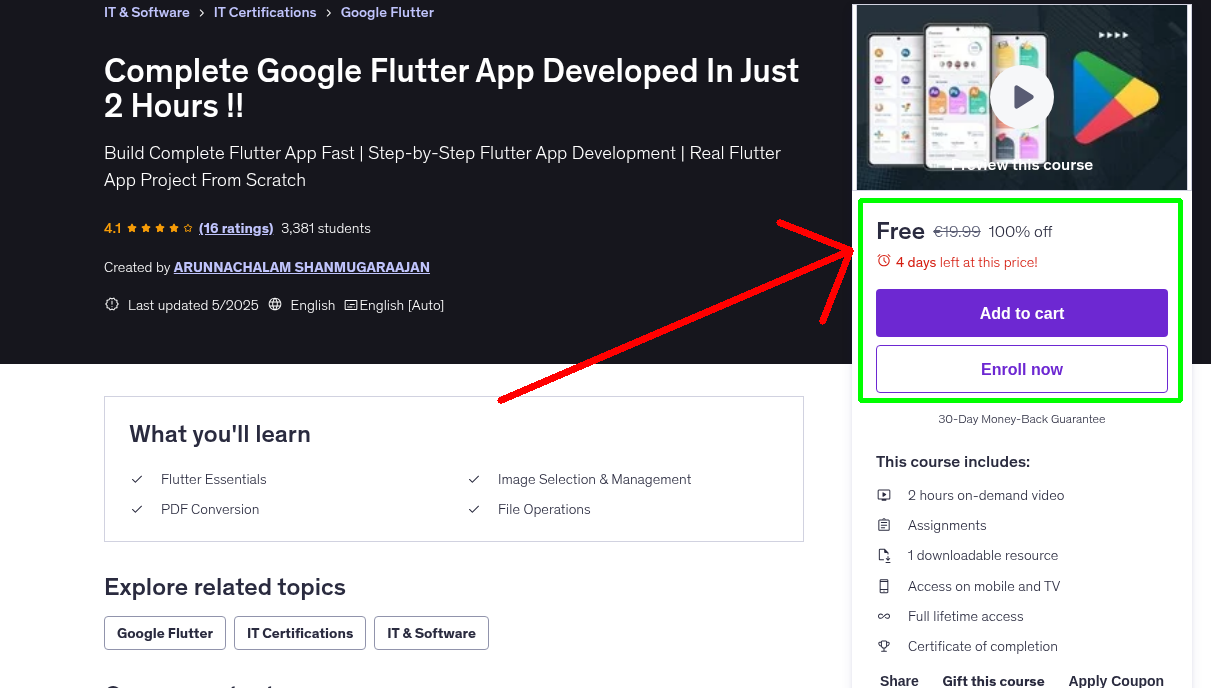
Task: Select Gift this course
Action: [x=993, y=681]
